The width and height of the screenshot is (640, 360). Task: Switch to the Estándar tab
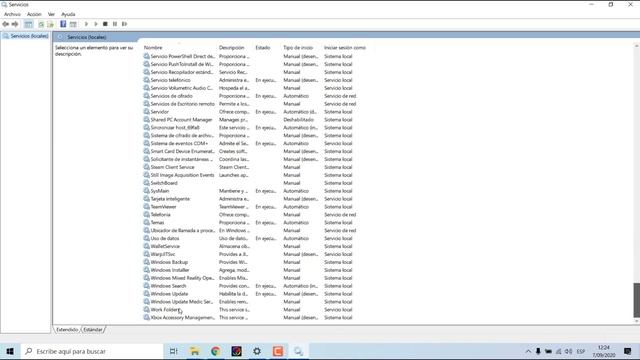pos(93,329)
